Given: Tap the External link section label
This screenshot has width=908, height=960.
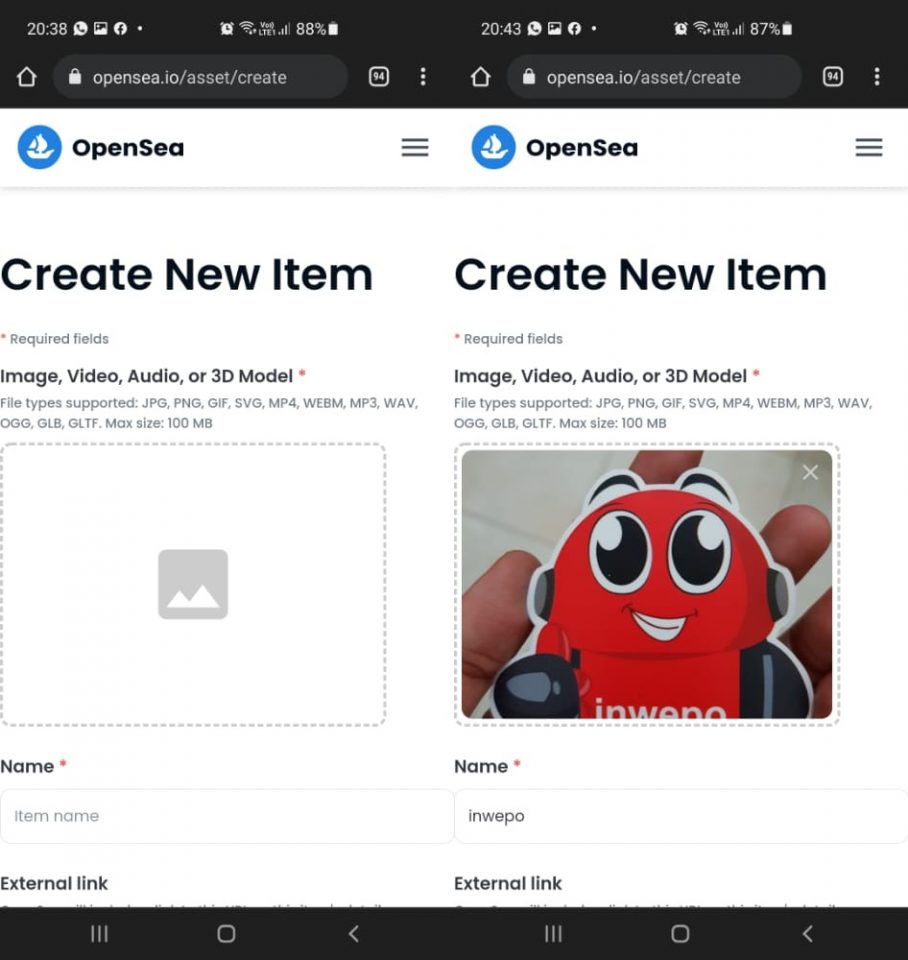Looking at the screenshot, I should pyautogui.click(x=55, y=883).
